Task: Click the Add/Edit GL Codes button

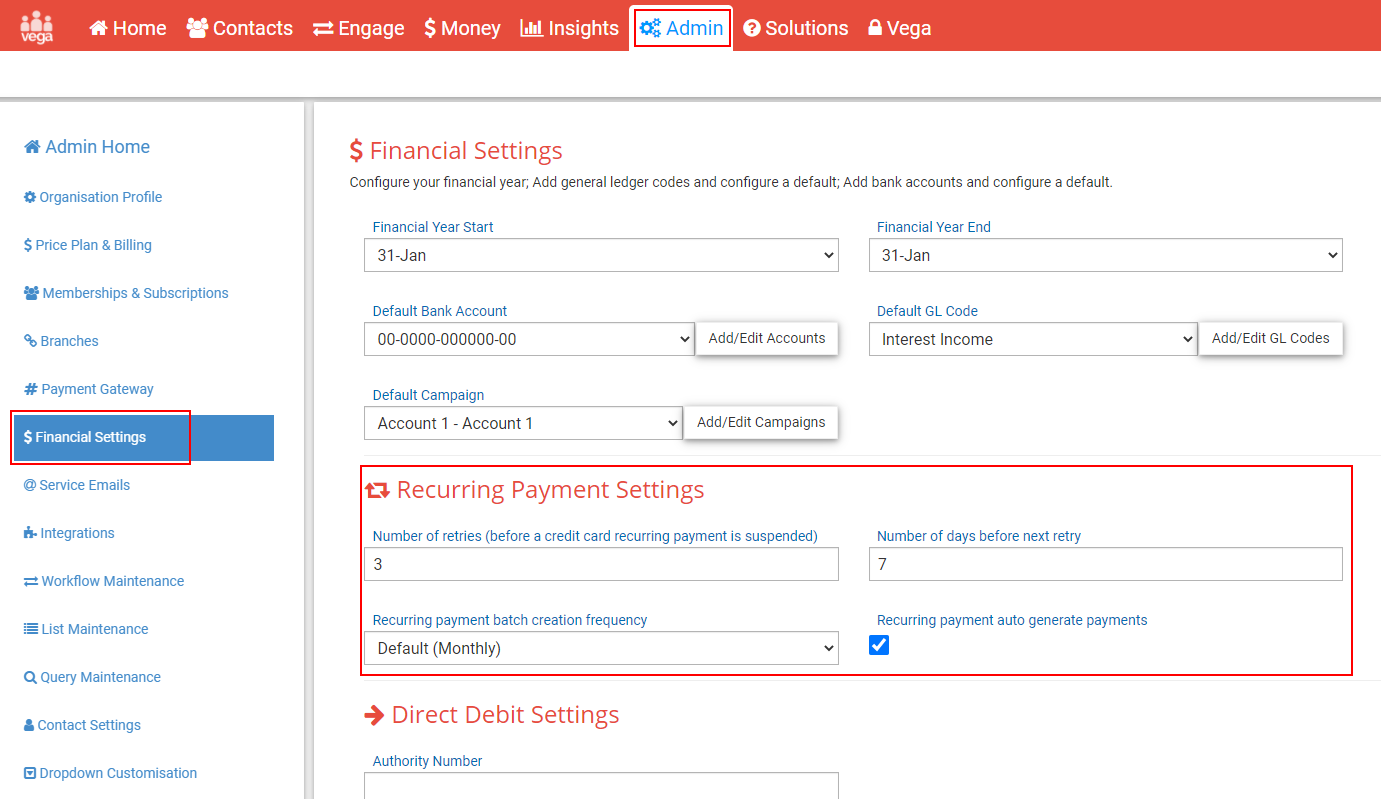Action: click(1270, 339)
